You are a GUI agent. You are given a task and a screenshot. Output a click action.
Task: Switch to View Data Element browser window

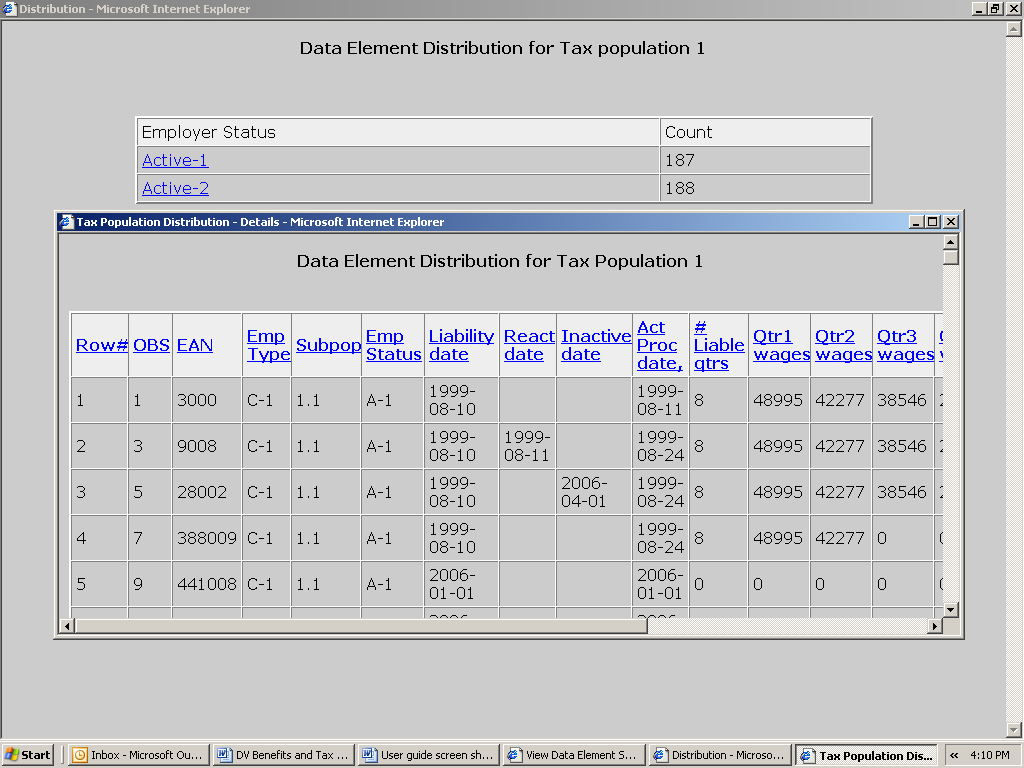tap(572, 755)
